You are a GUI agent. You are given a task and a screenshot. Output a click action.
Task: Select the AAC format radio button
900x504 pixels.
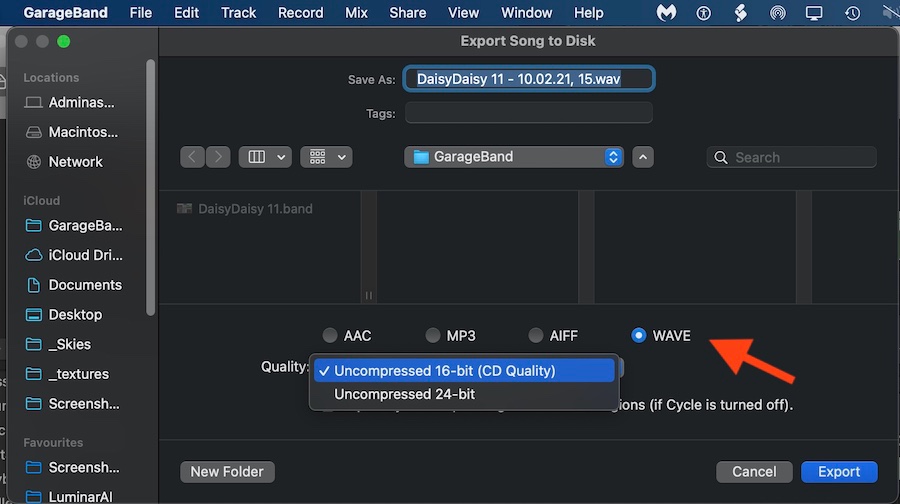coord(330,336)
